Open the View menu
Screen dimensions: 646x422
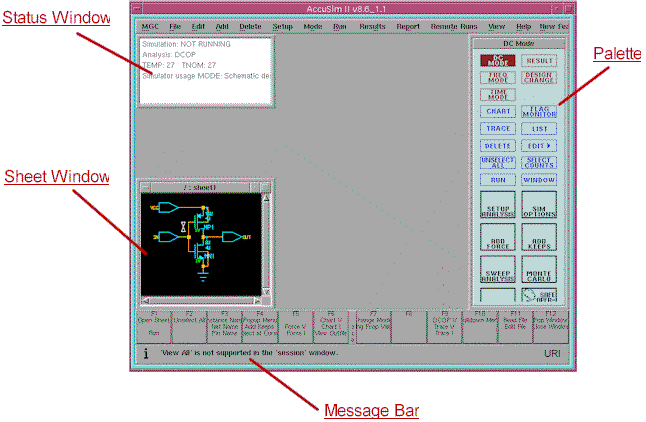(496, 26)
